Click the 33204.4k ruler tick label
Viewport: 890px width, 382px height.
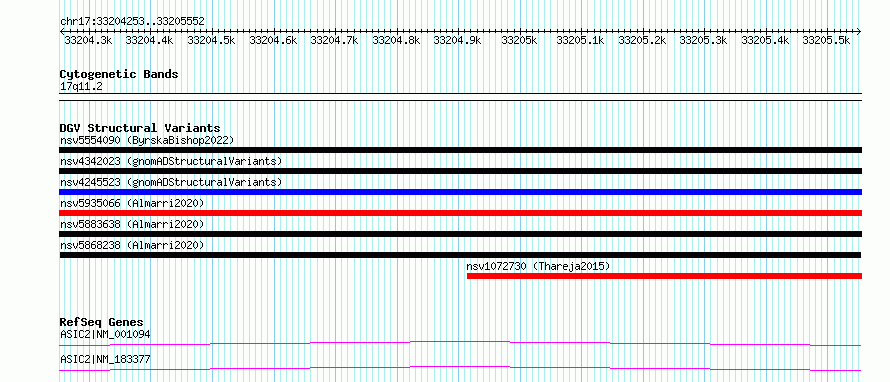point(149,40)
